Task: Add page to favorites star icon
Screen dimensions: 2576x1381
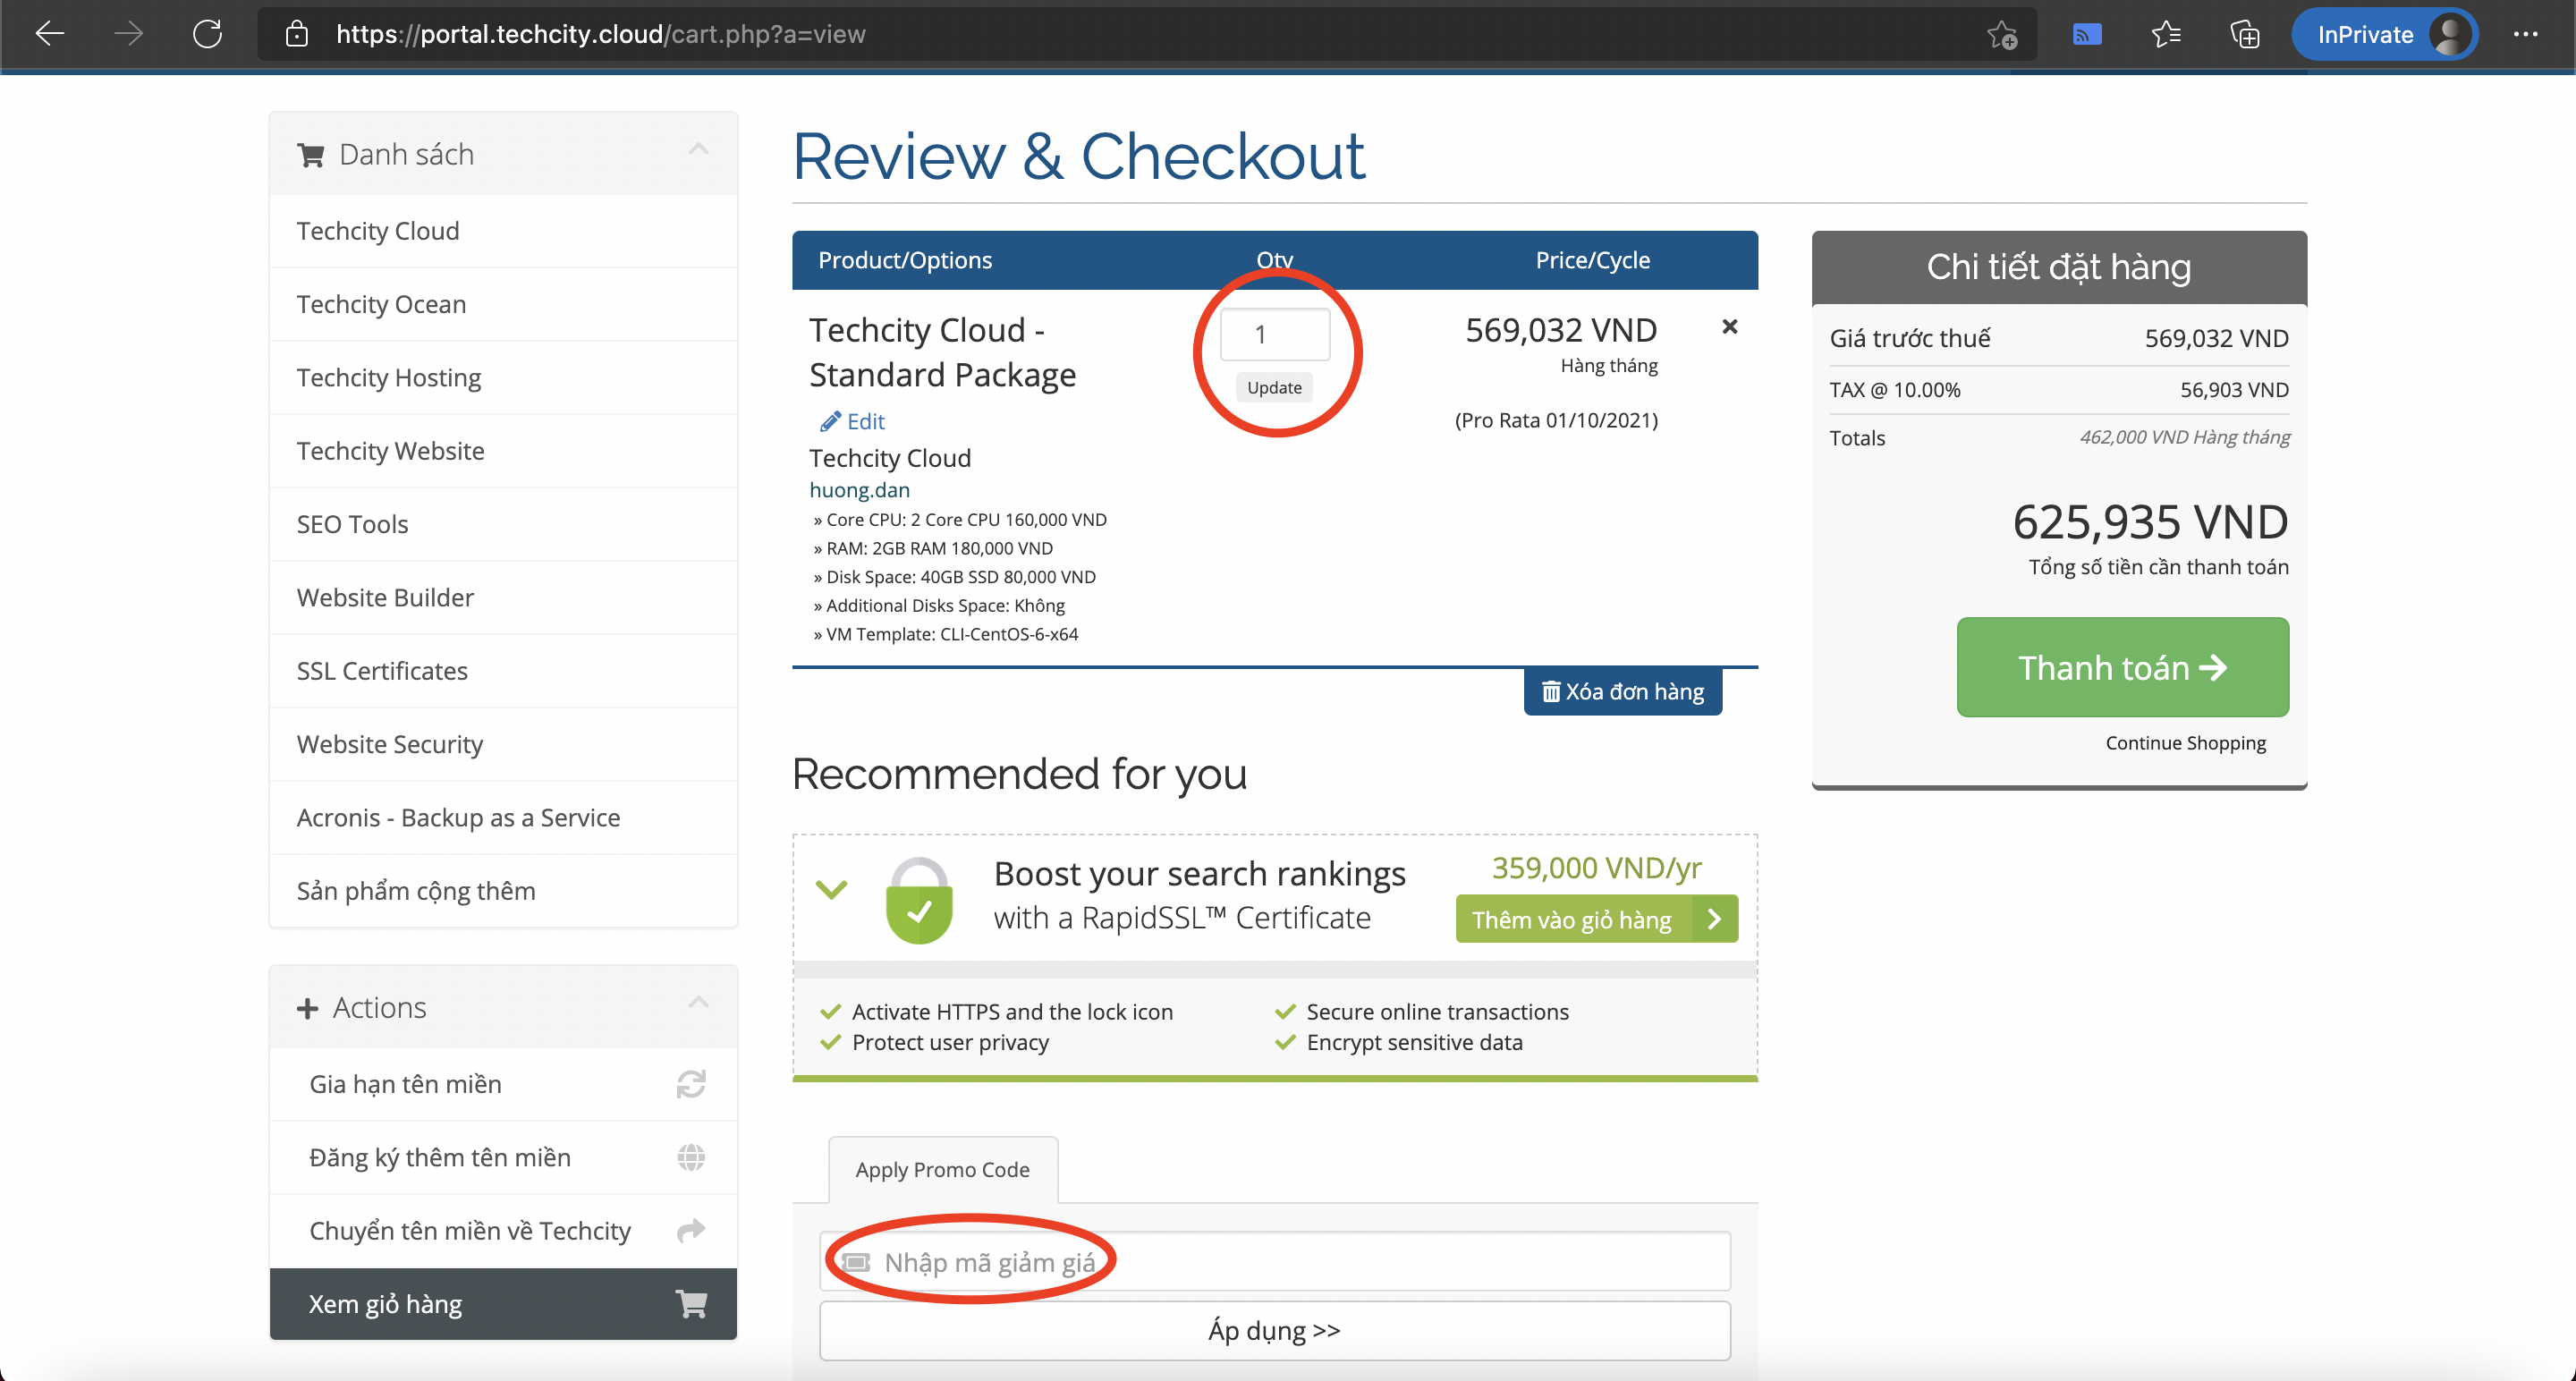Action: click(2002, 35)
